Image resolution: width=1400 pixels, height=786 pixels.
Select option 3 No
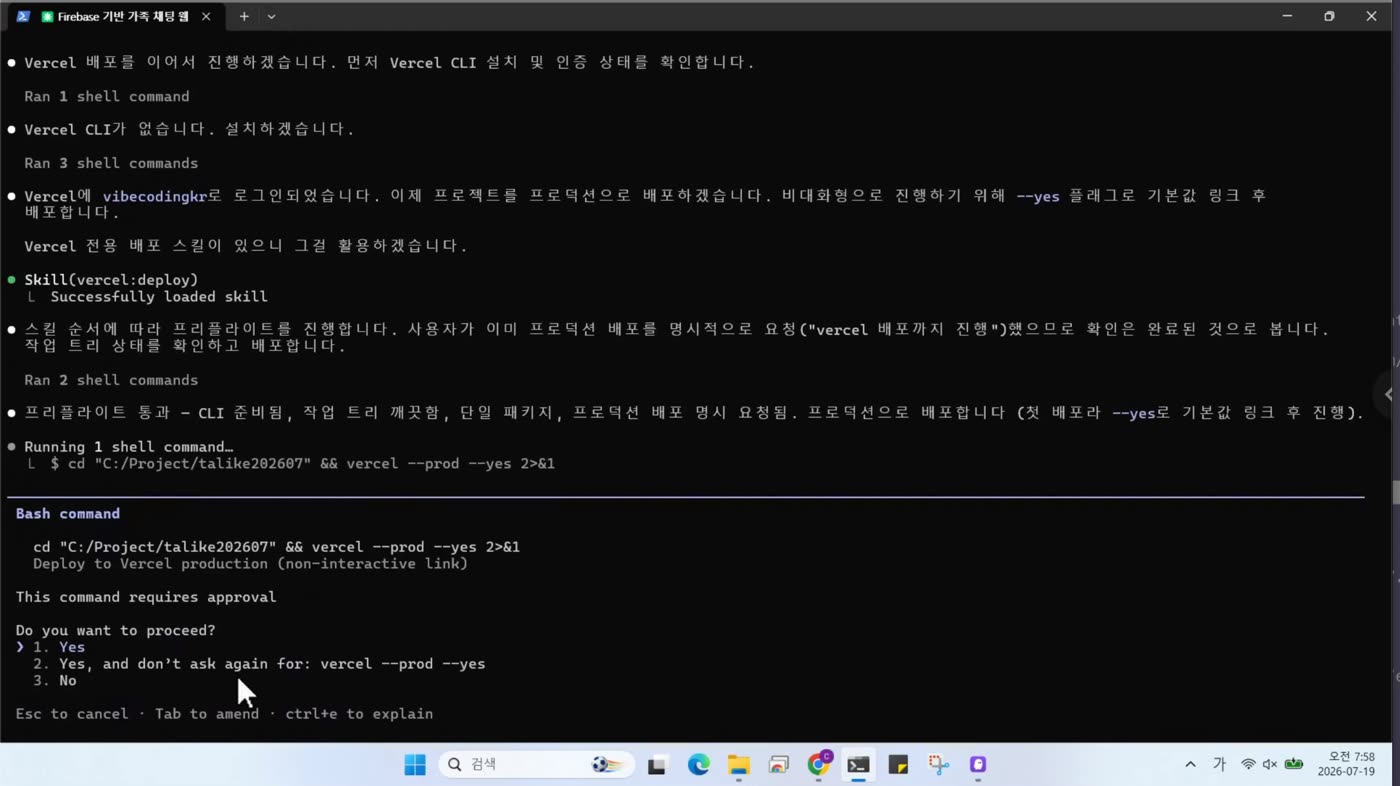(x=55, y=681)
